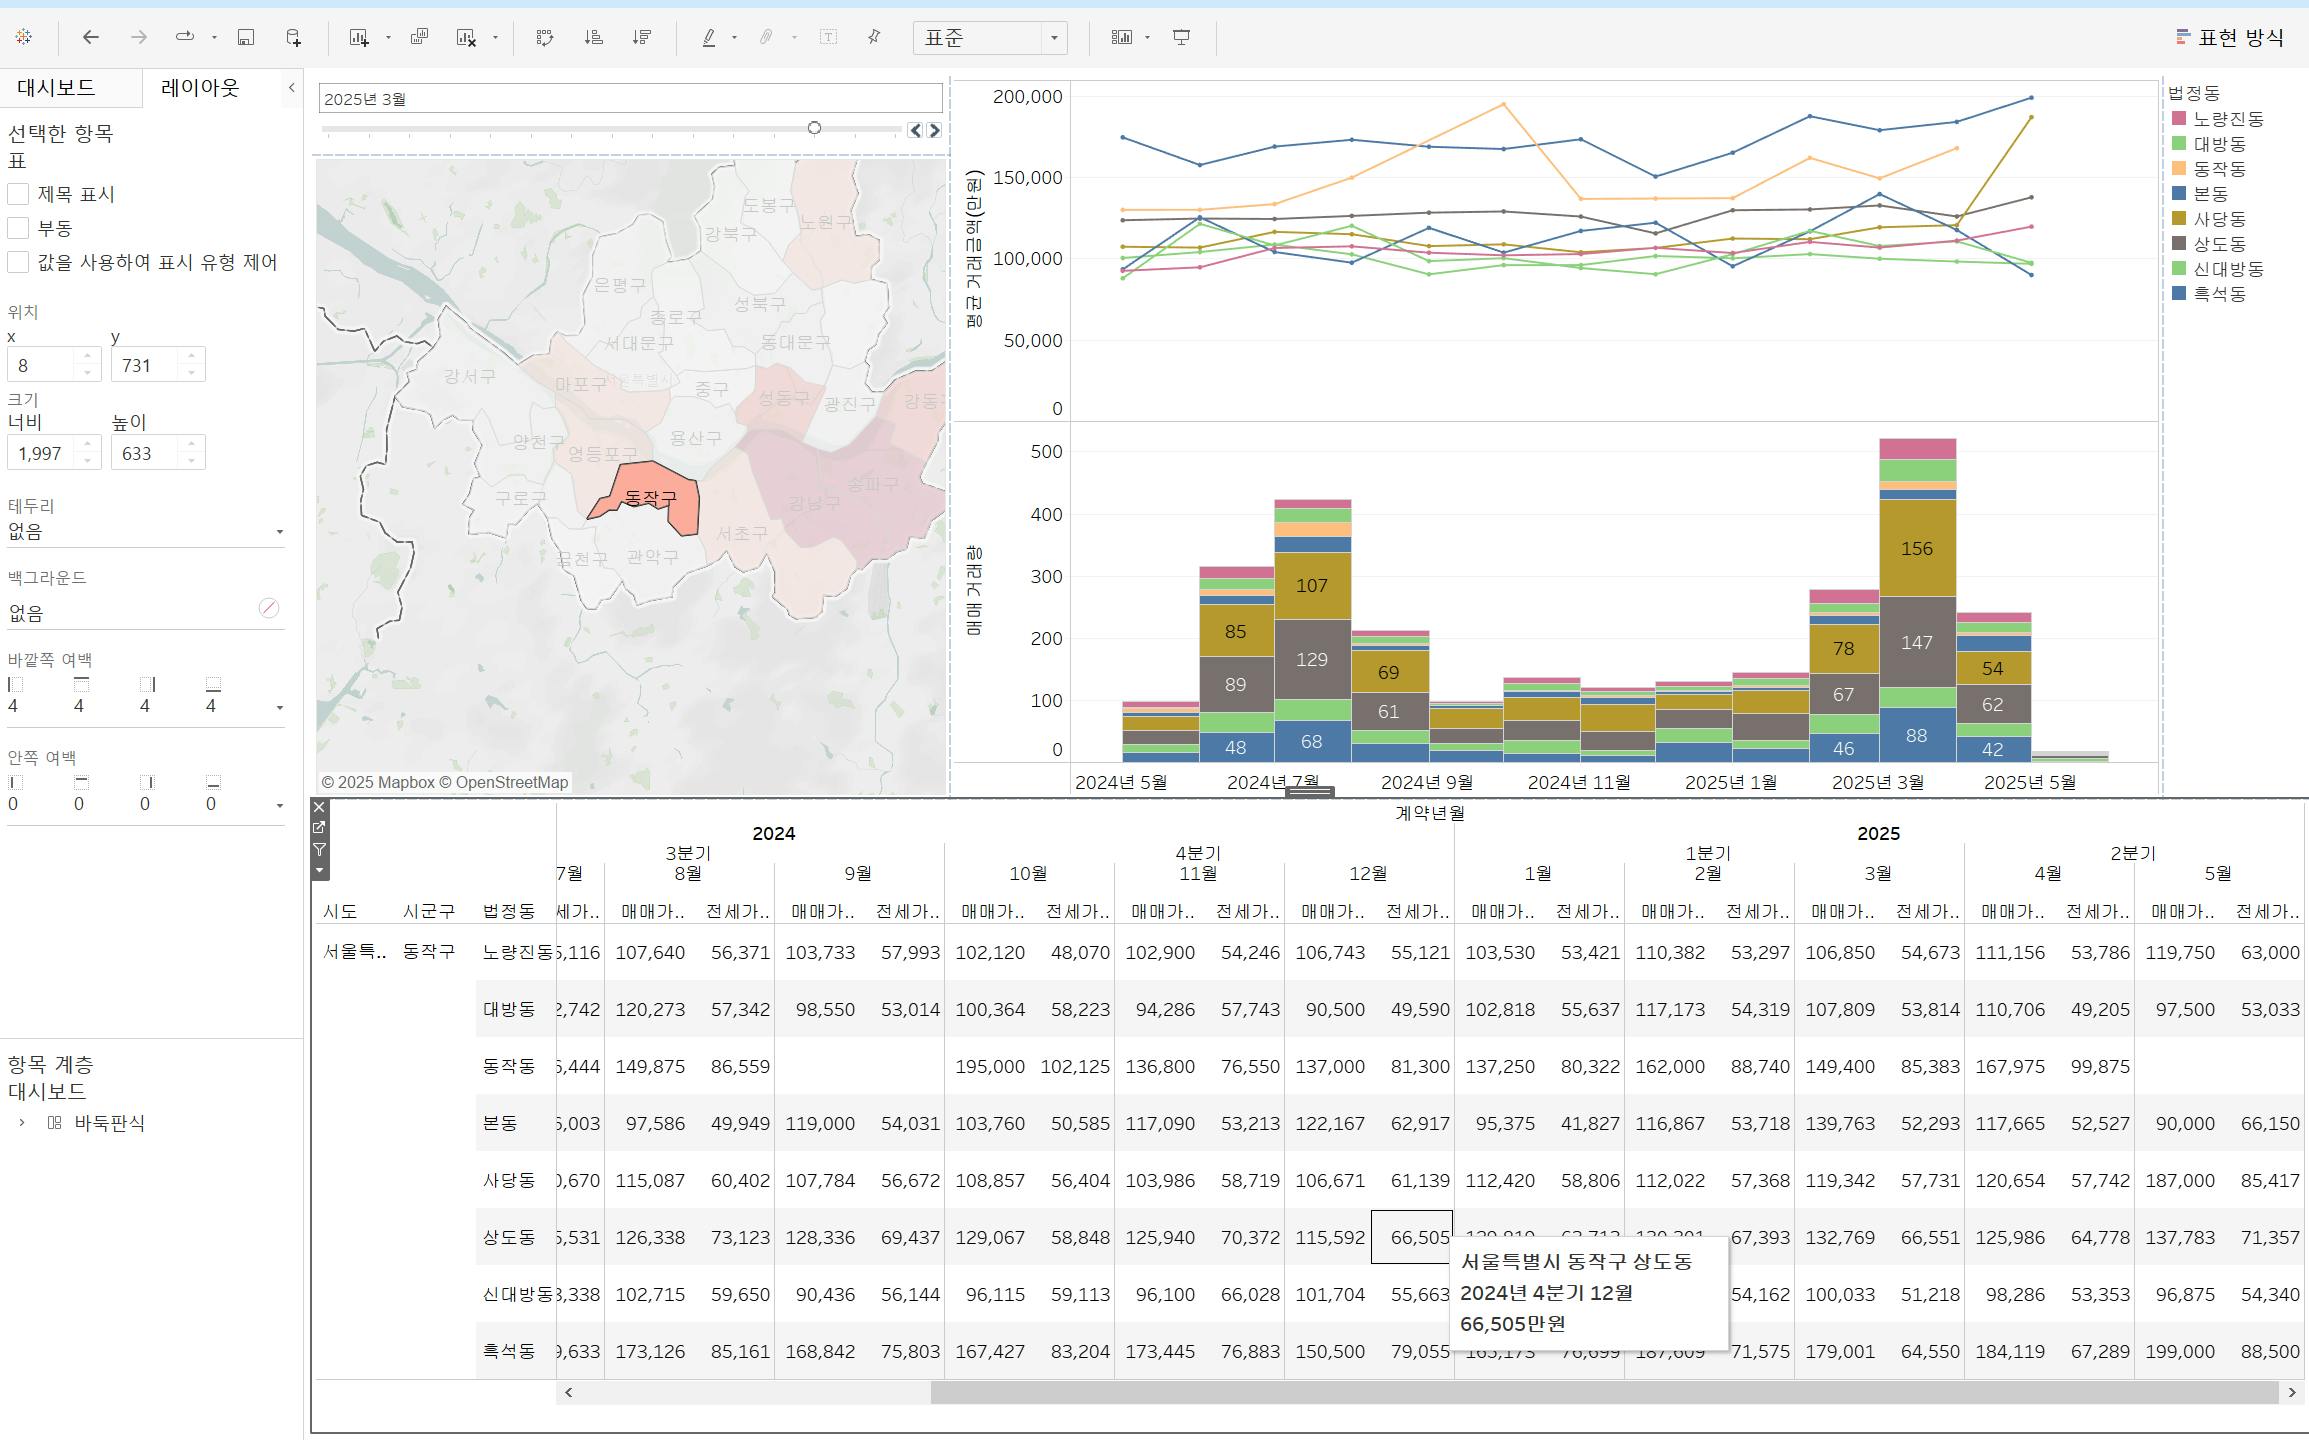Click the presentation mode icon
The image size is (2309, 1440).
(x=1181, y=37)
